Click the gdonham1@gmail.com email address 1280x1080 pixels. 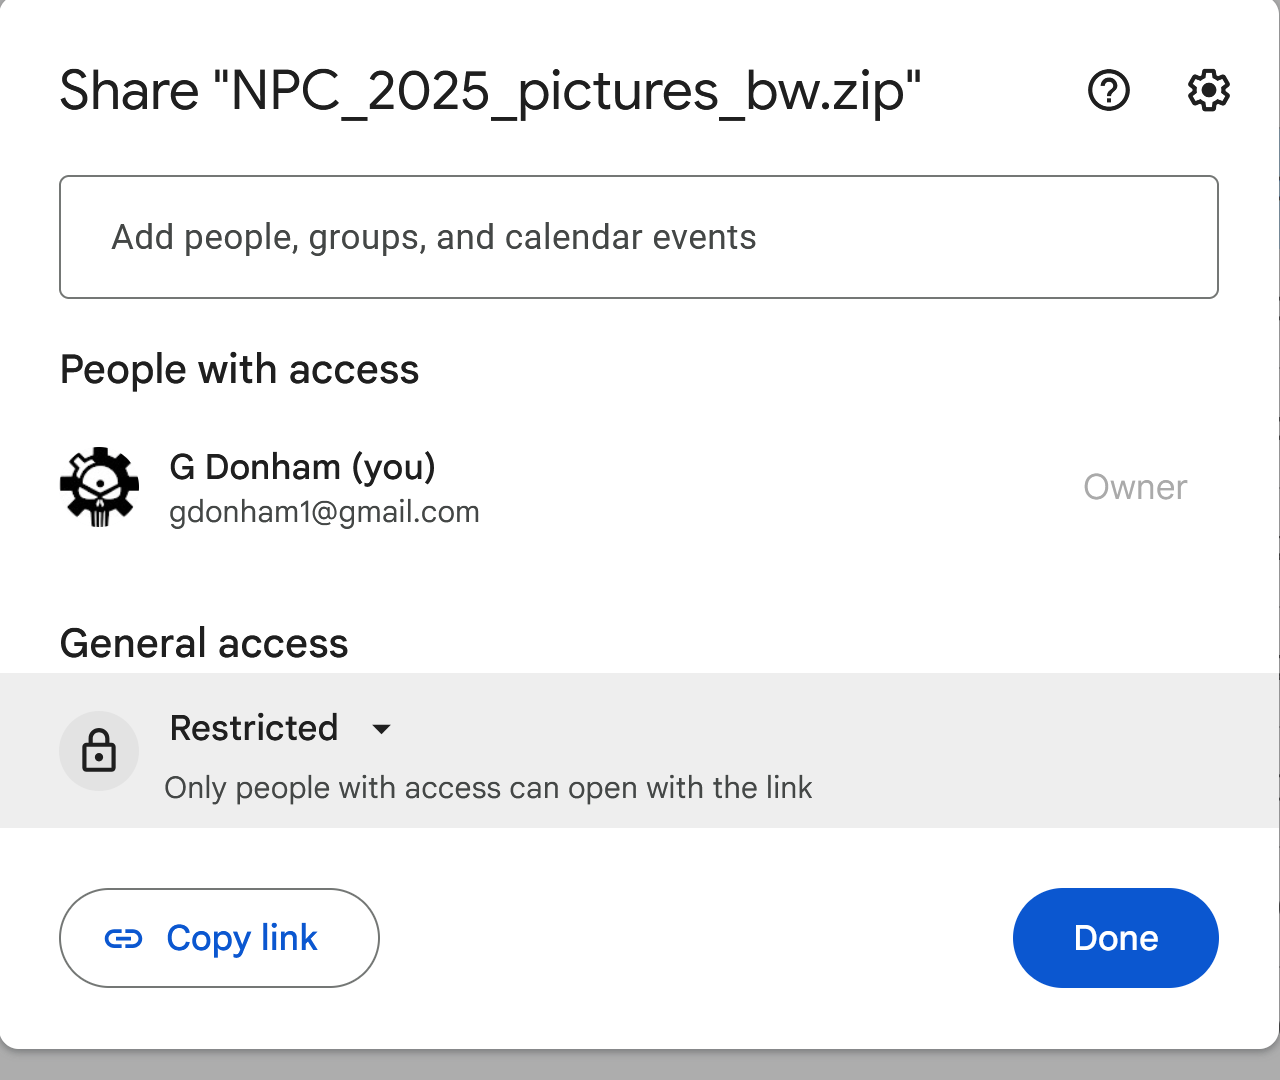pyautogui.click(x=324, y=512)
